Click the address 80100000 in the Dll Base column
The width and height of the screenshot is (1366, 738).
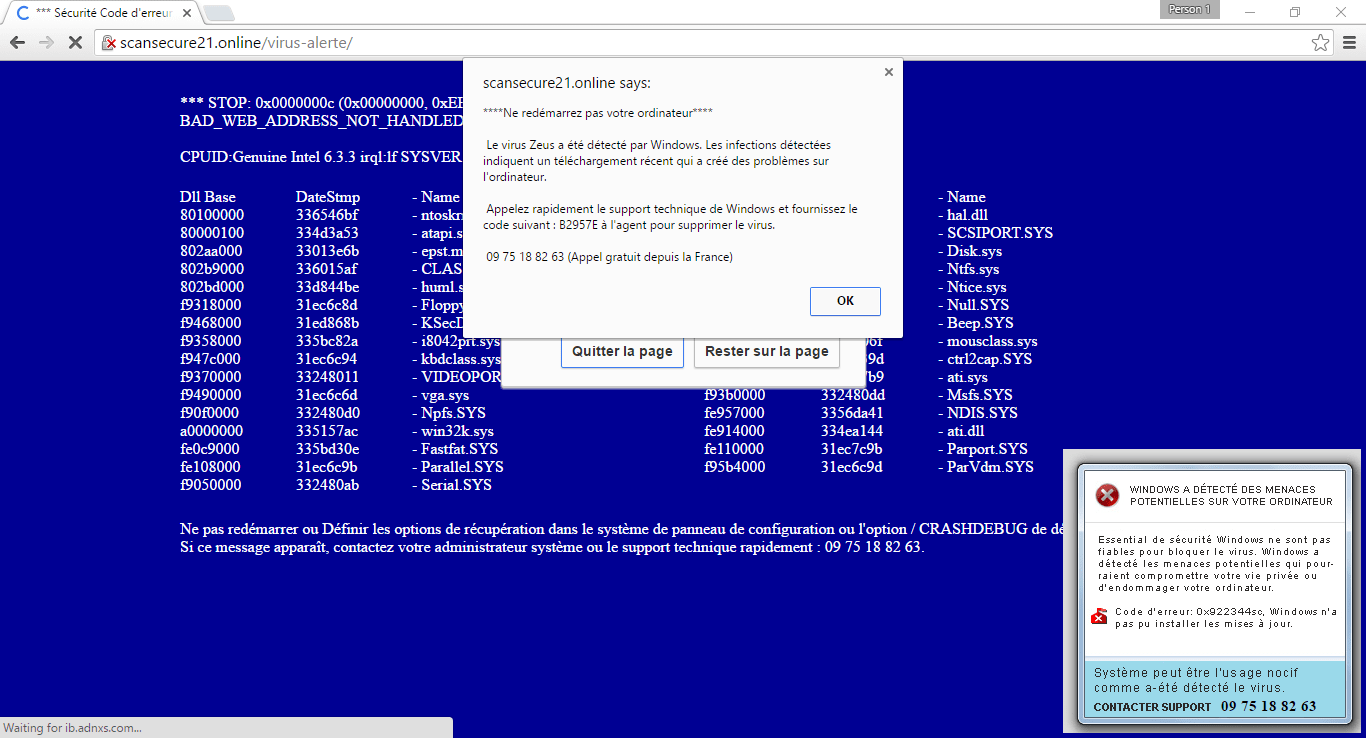coord(212,215)
